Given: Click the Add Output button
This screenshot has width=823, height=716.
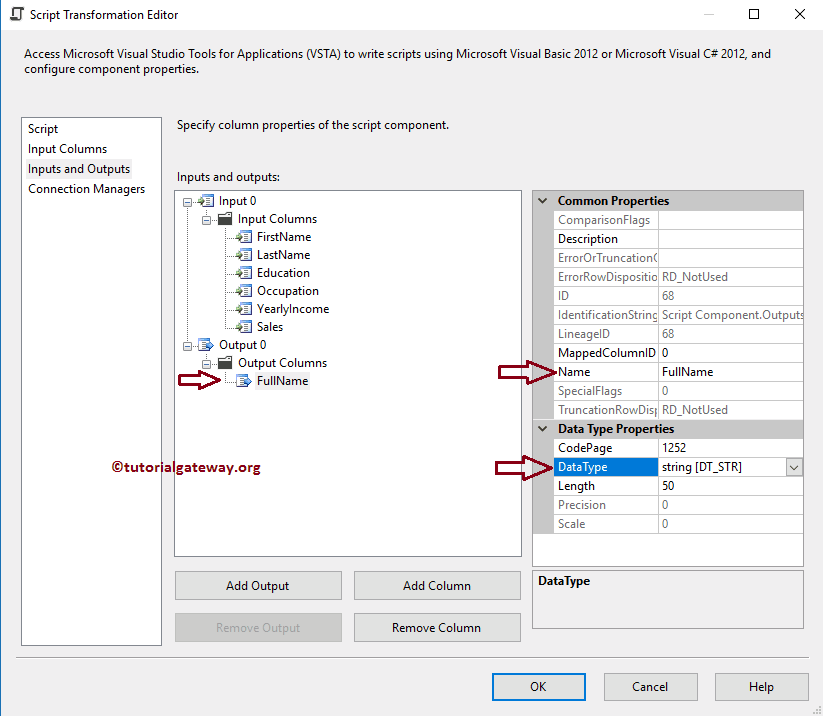Looking at the screenshot, I should click(258, 585).
